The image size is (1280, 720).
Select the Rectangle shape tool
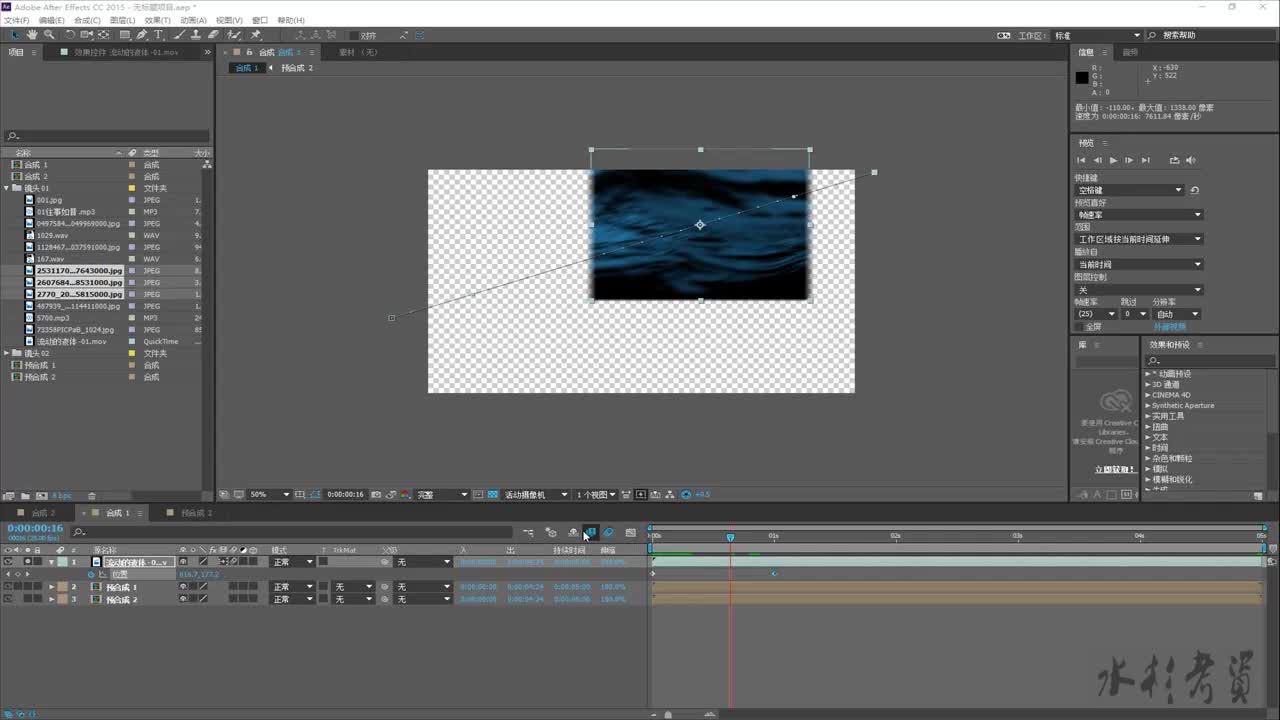125,35
